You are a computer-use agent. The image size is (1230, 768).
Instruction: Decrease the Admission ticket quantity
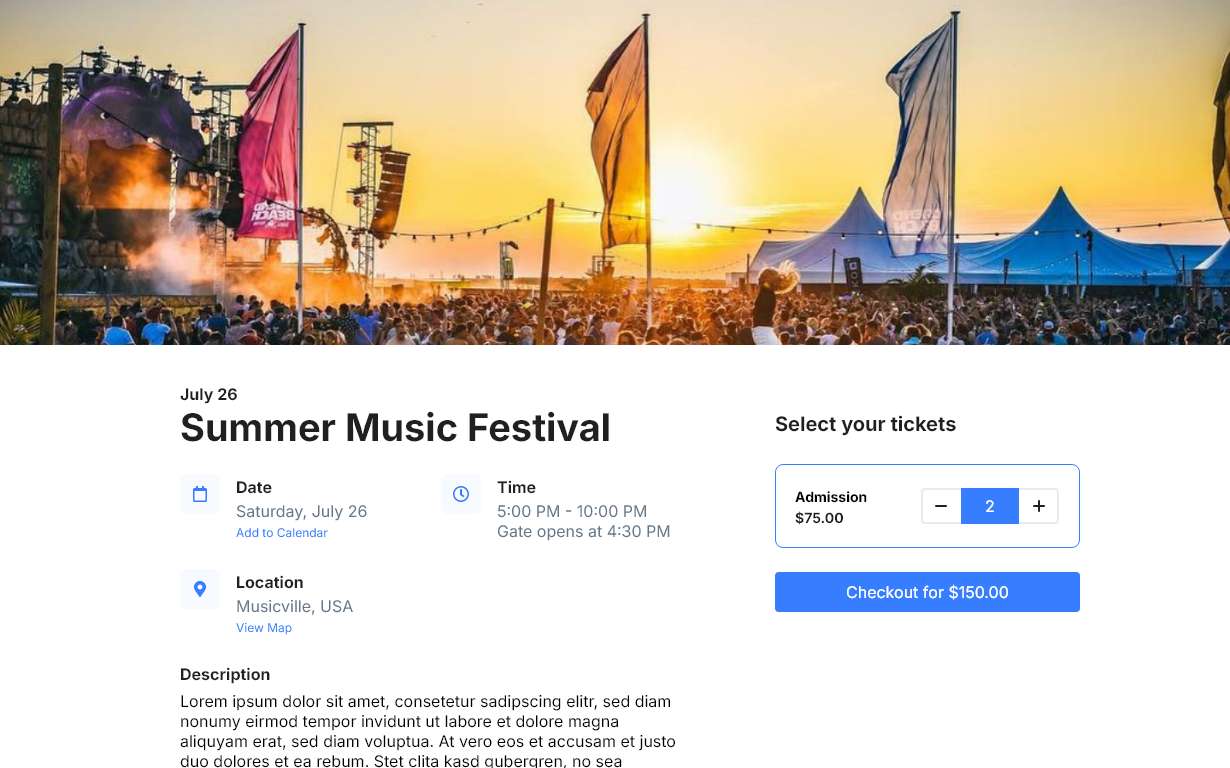(941, 506)
